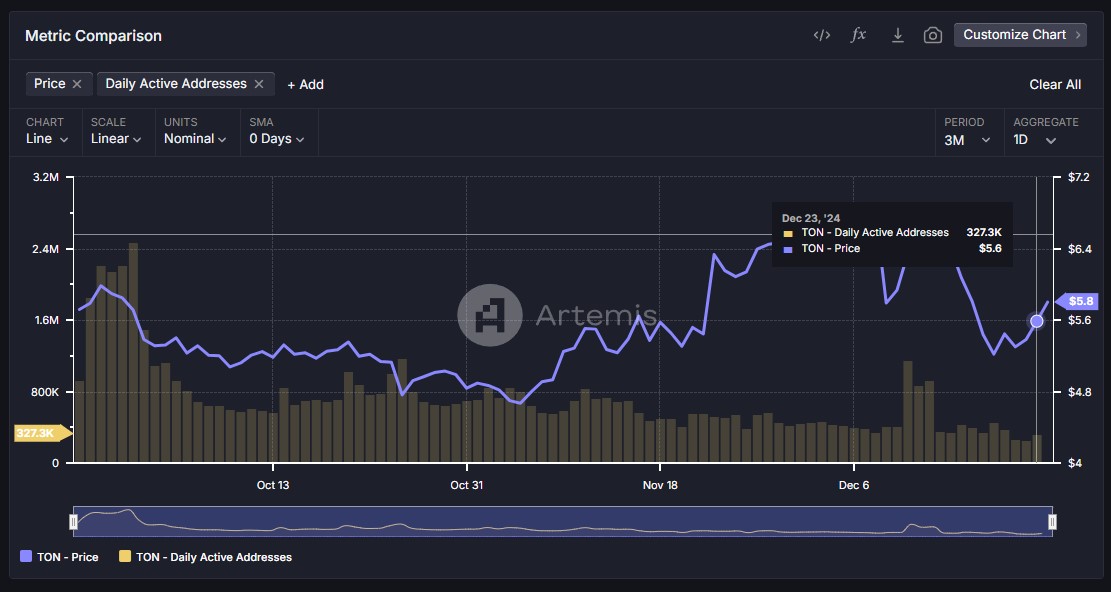
Task: Click the Metric Comparison title
Action: pos(94,35)
